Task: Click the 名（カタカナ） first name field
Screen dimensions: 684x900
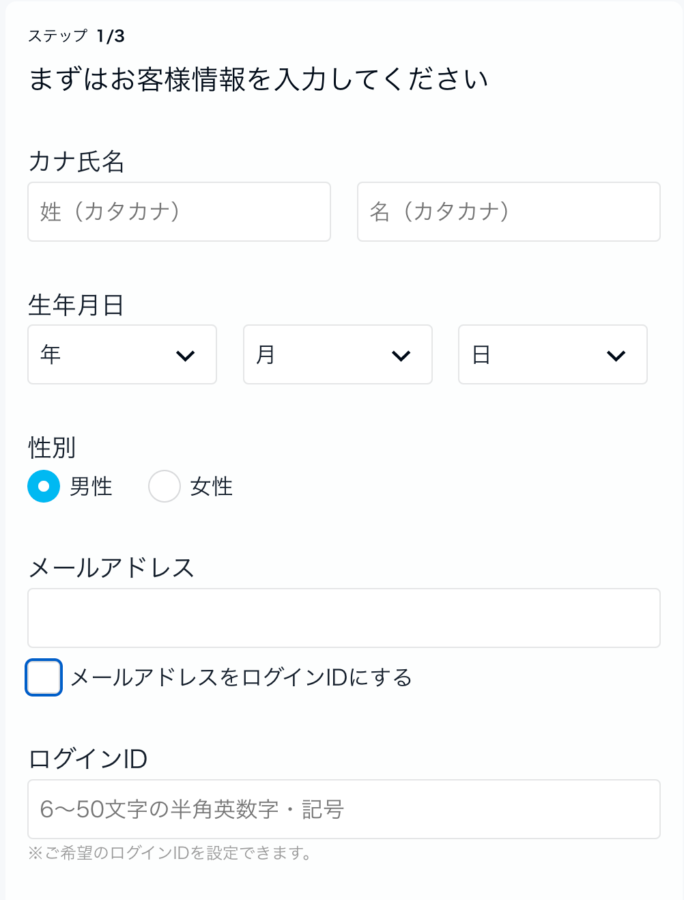Action: pos(508,212)
